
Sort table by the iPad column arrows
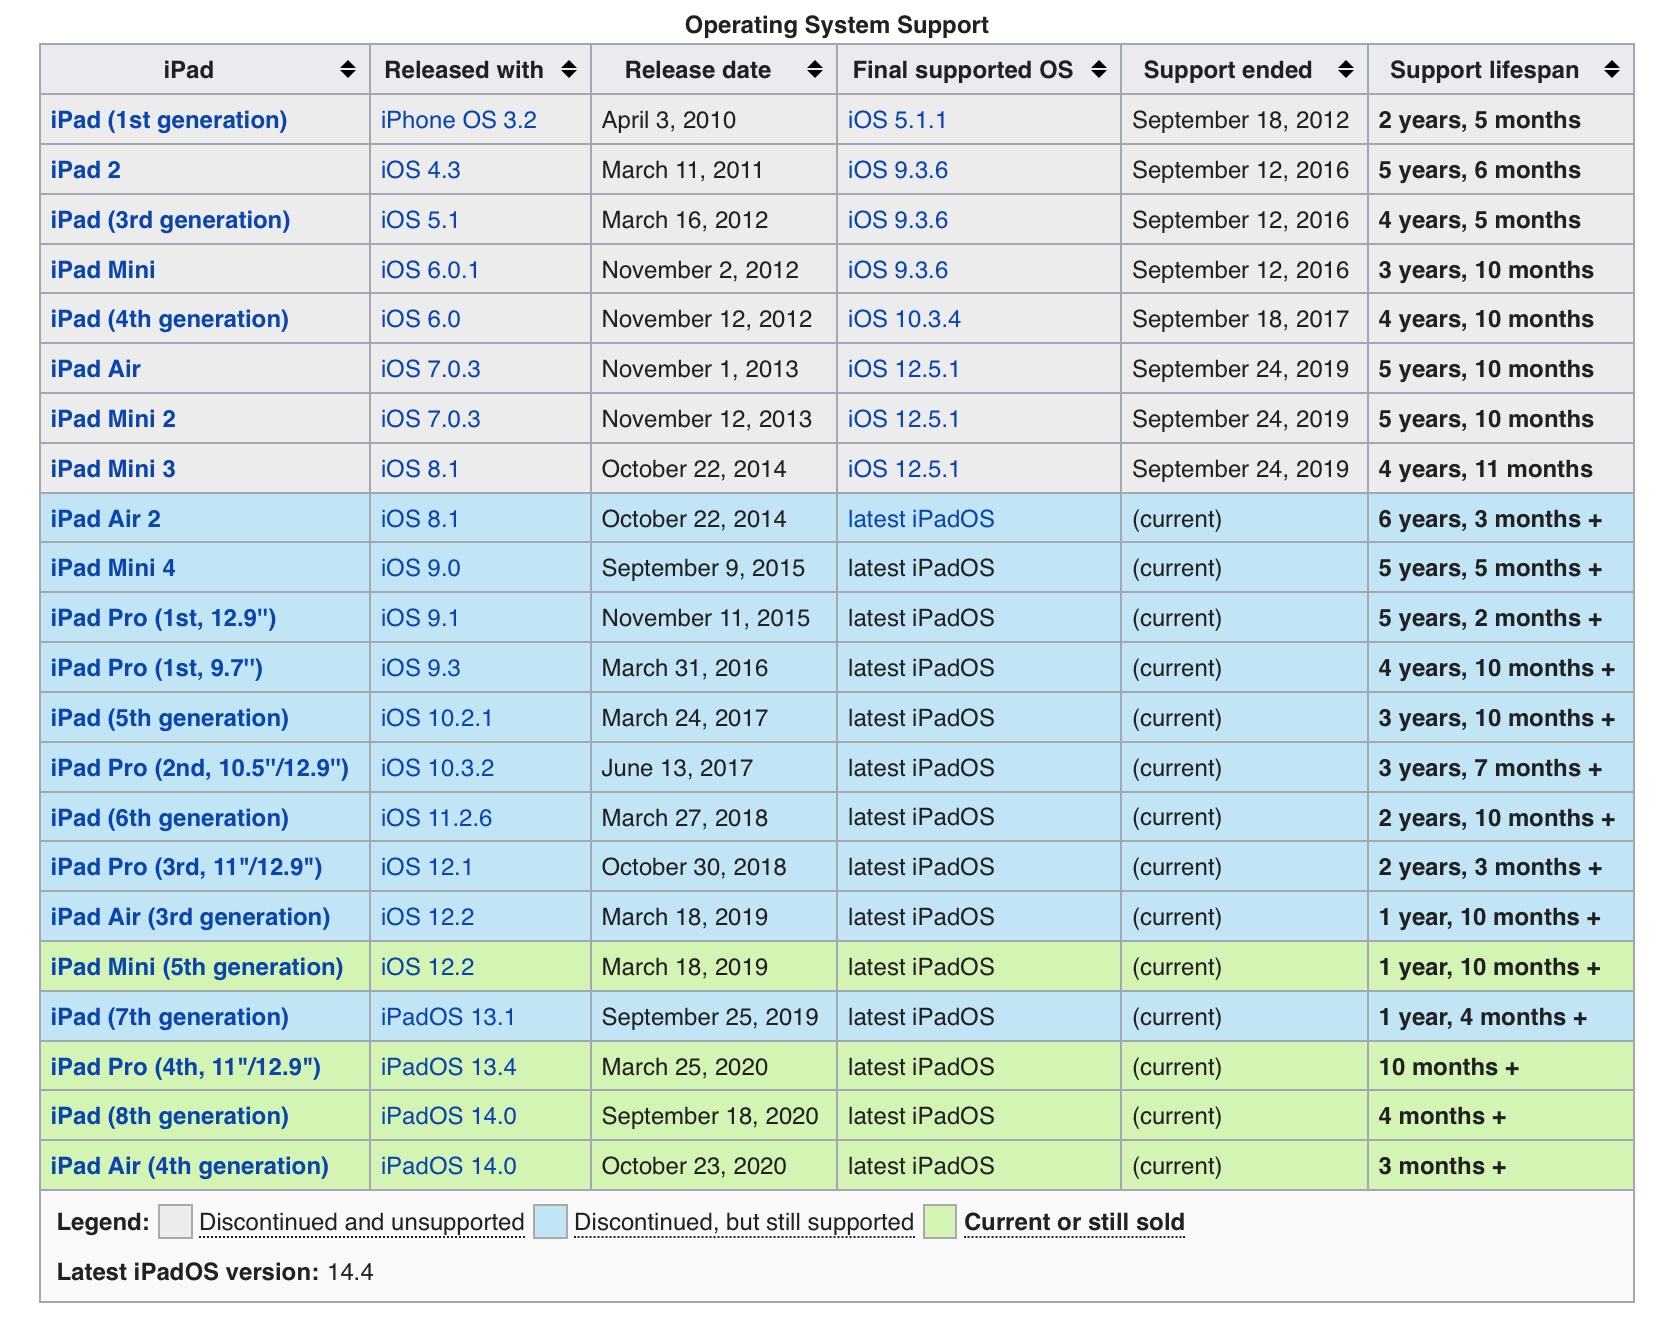pyautogui.click(x=348, y=70)
